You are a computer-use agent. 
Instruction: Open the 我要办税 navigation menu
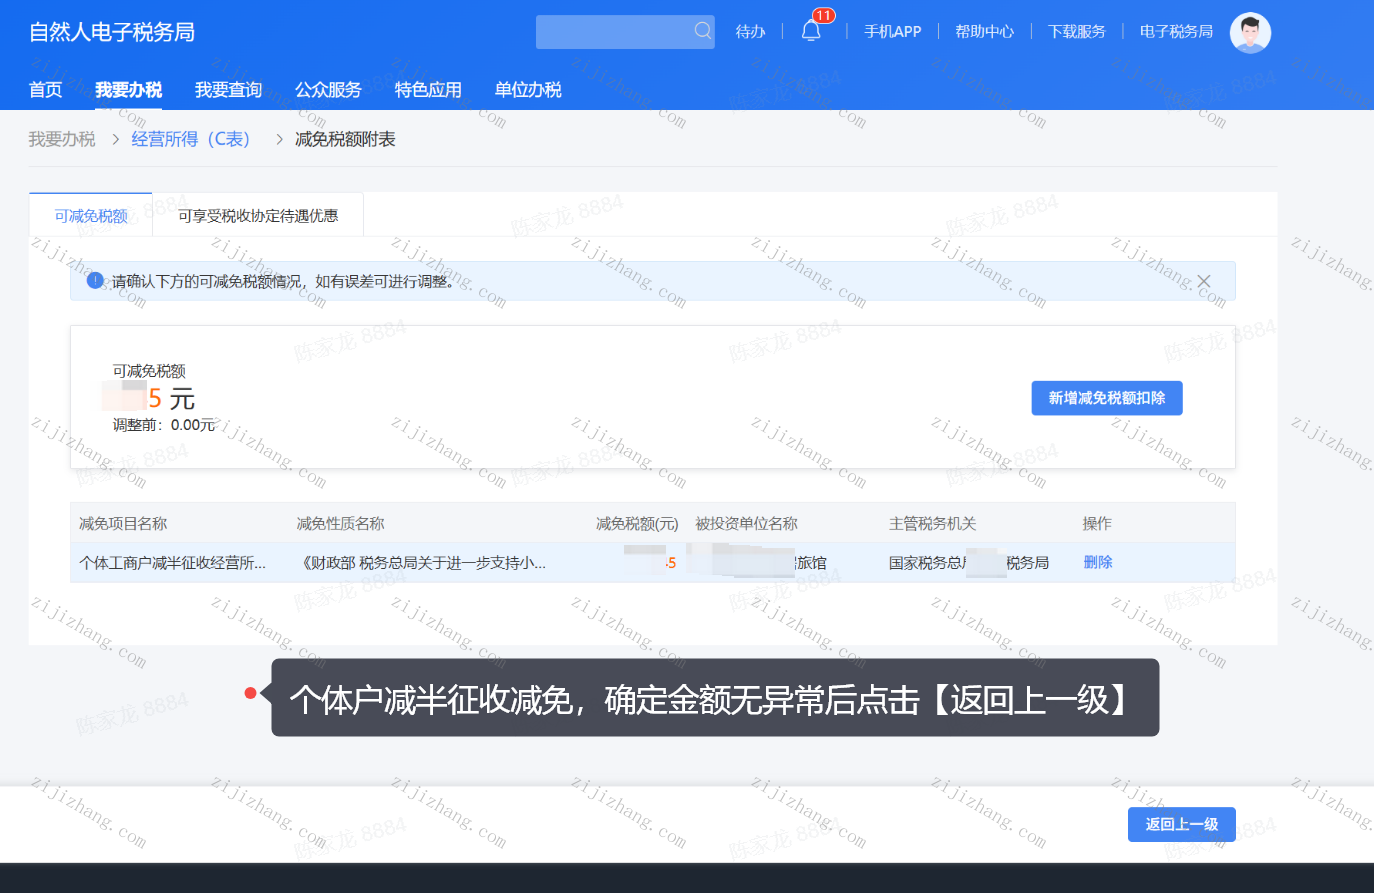click(128, 89)
